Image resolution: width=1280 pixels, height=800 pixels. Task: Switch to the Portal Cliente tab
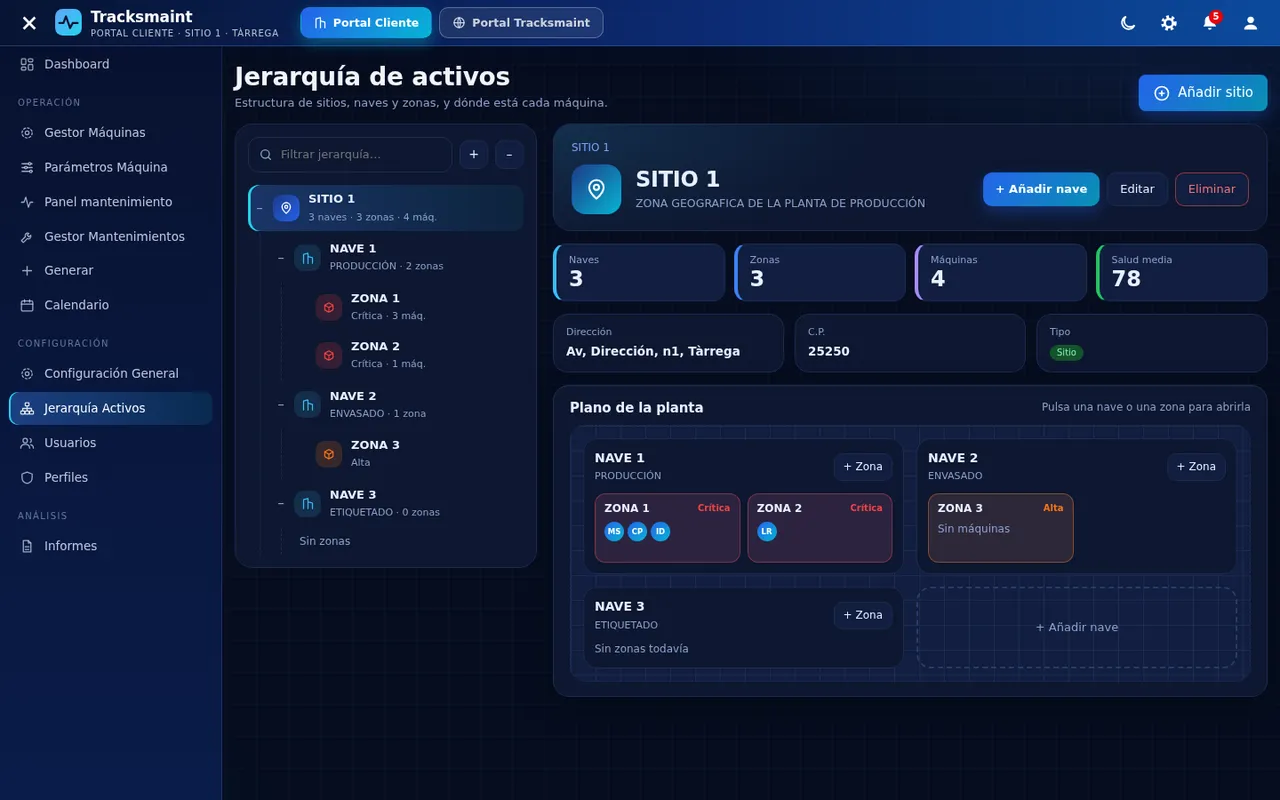coord(366,23)
